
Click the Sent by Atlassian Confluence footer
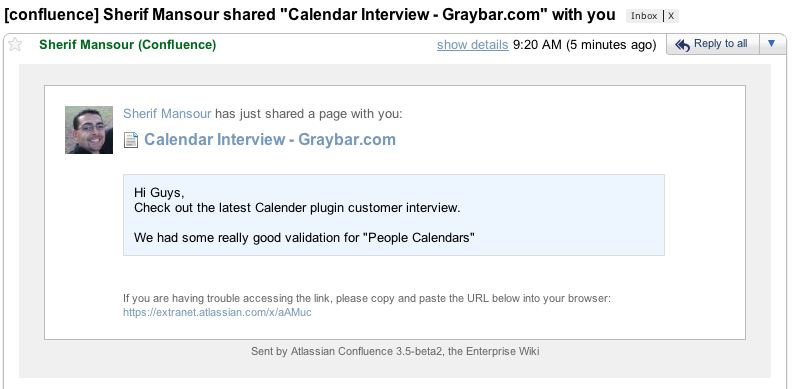point(395,351)
